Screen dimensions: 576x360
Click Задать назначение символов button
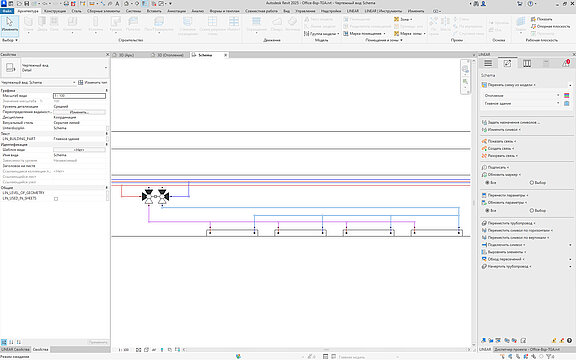click(x=511, y=122)
